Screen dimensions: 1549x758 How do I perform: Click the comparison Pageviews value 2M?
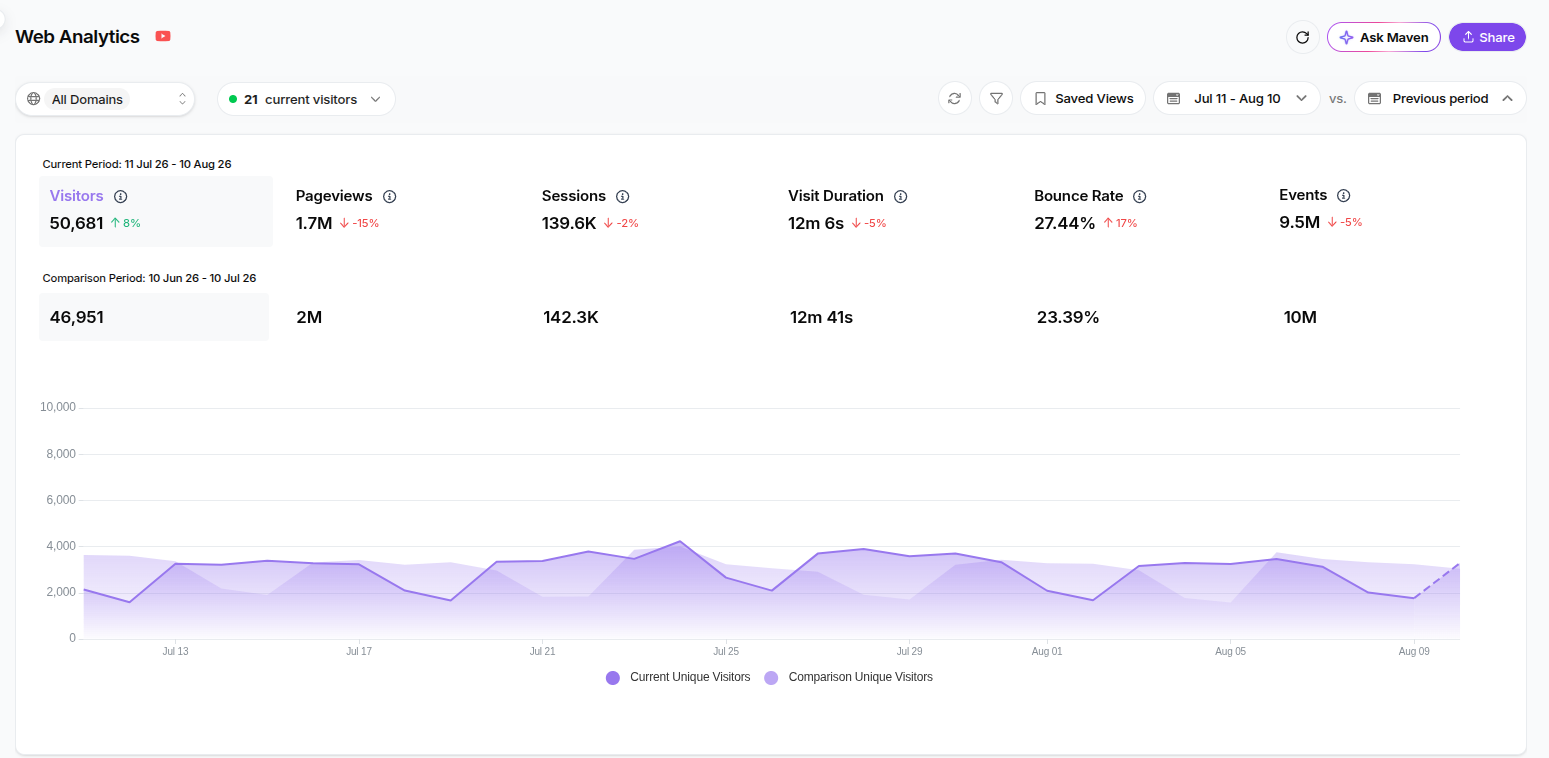(x=309, y=317)
